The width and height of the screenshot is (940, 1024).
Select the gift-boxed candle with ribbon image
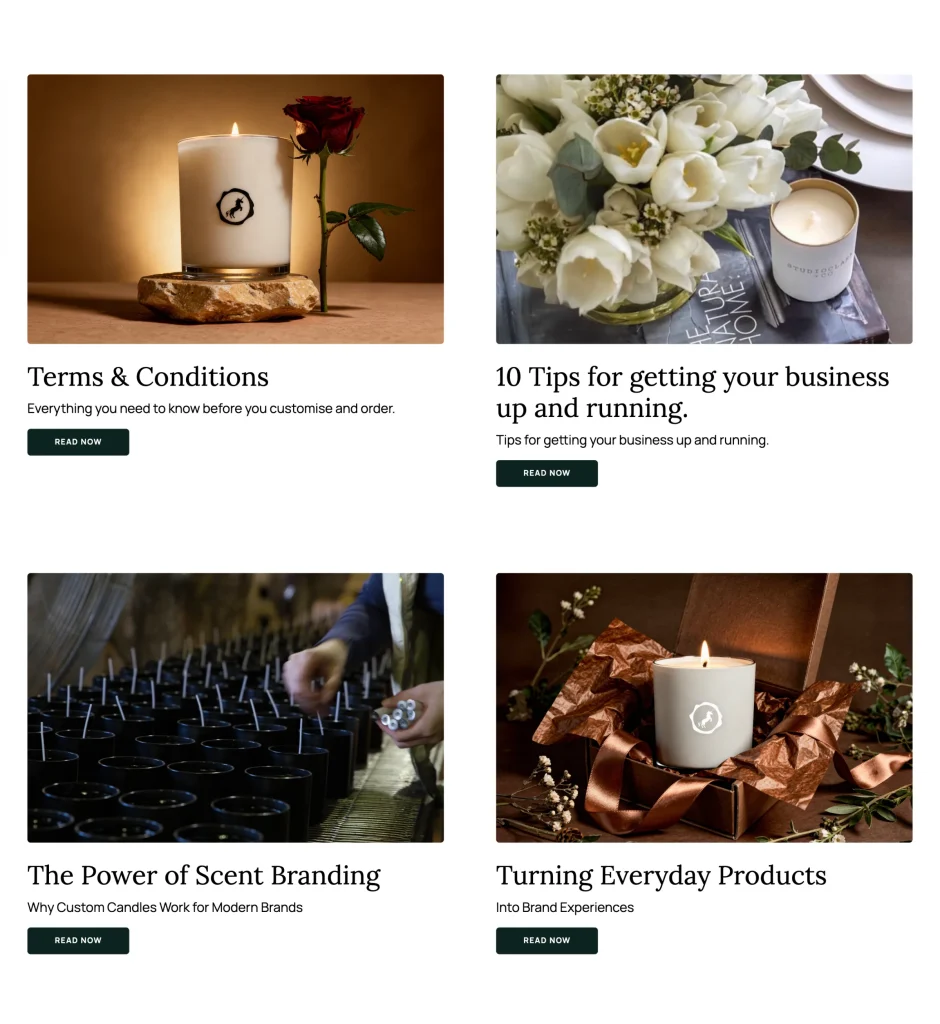(704, 708)
